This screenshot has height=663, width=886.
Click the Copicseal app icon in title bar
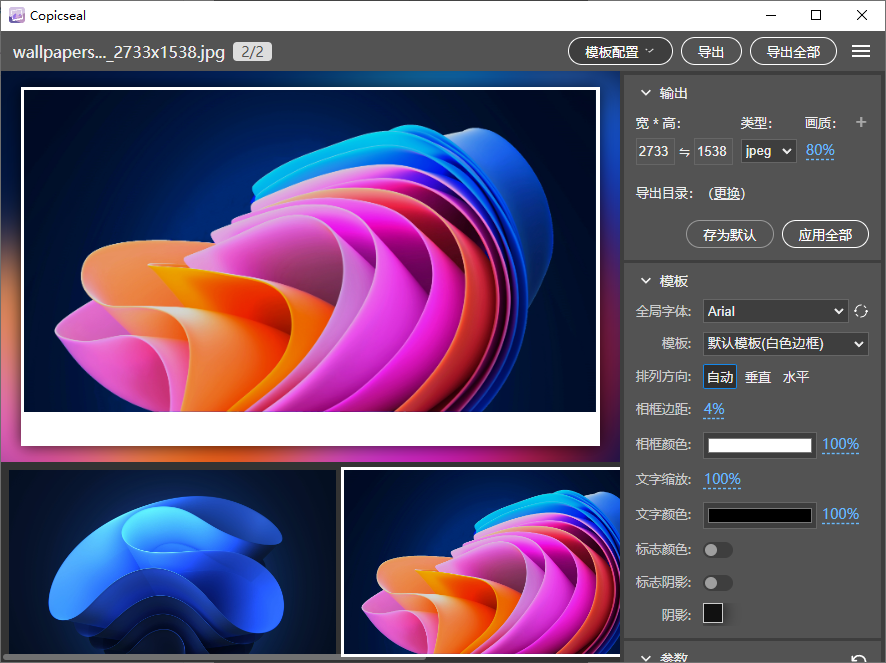click(16, 15)
